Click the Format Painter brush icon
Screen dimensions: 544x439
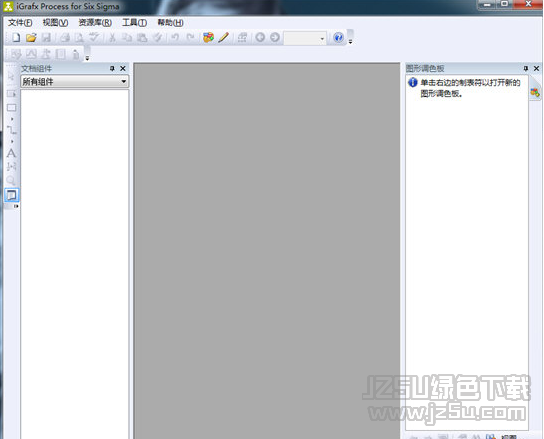click(x=158, y=37)
